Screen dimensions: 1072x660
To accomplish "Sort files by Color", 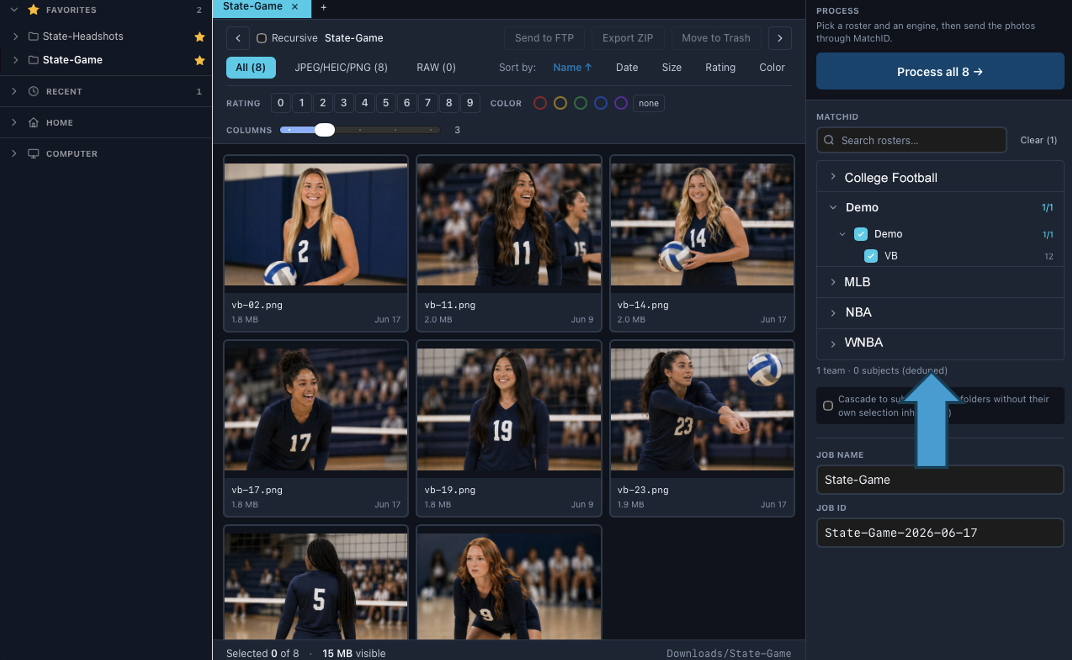I will click(772, 68).
